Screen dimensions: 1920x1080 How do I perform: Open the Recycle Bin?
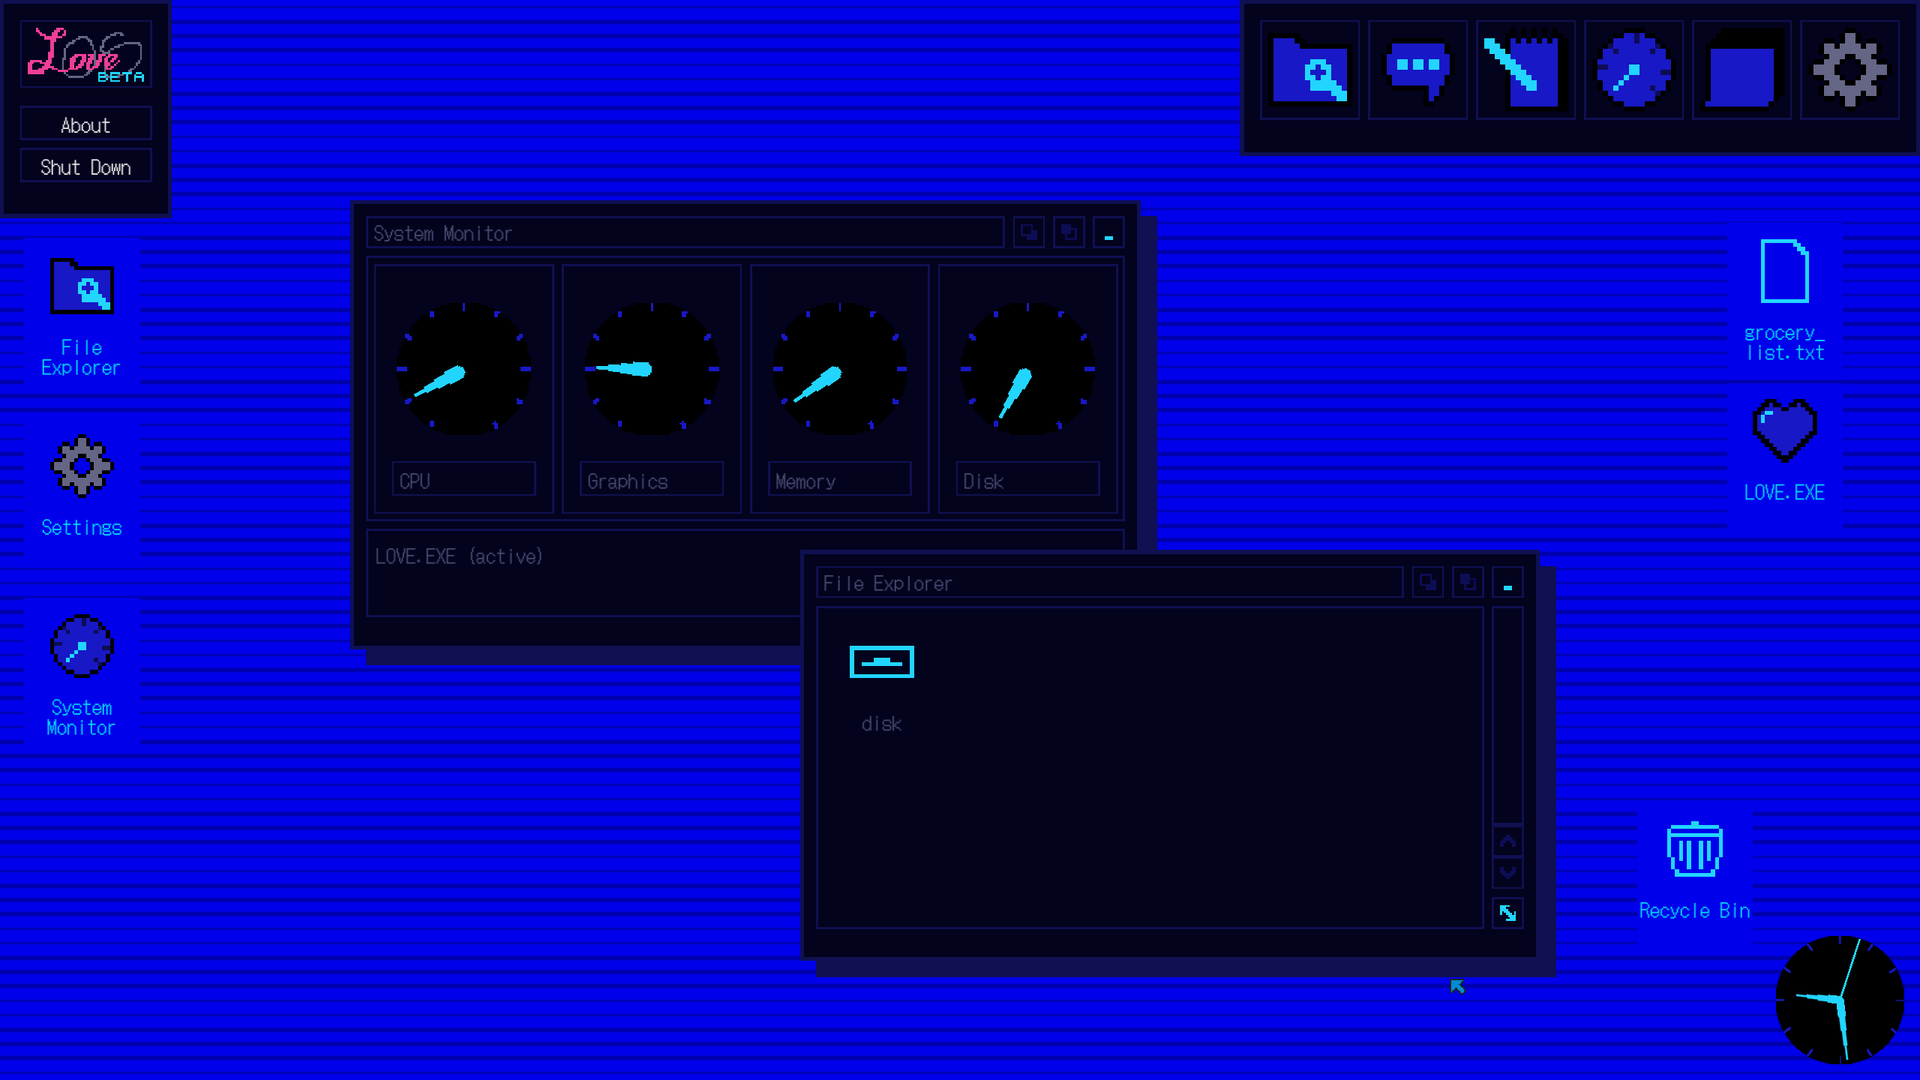[x=1695, y=870]
